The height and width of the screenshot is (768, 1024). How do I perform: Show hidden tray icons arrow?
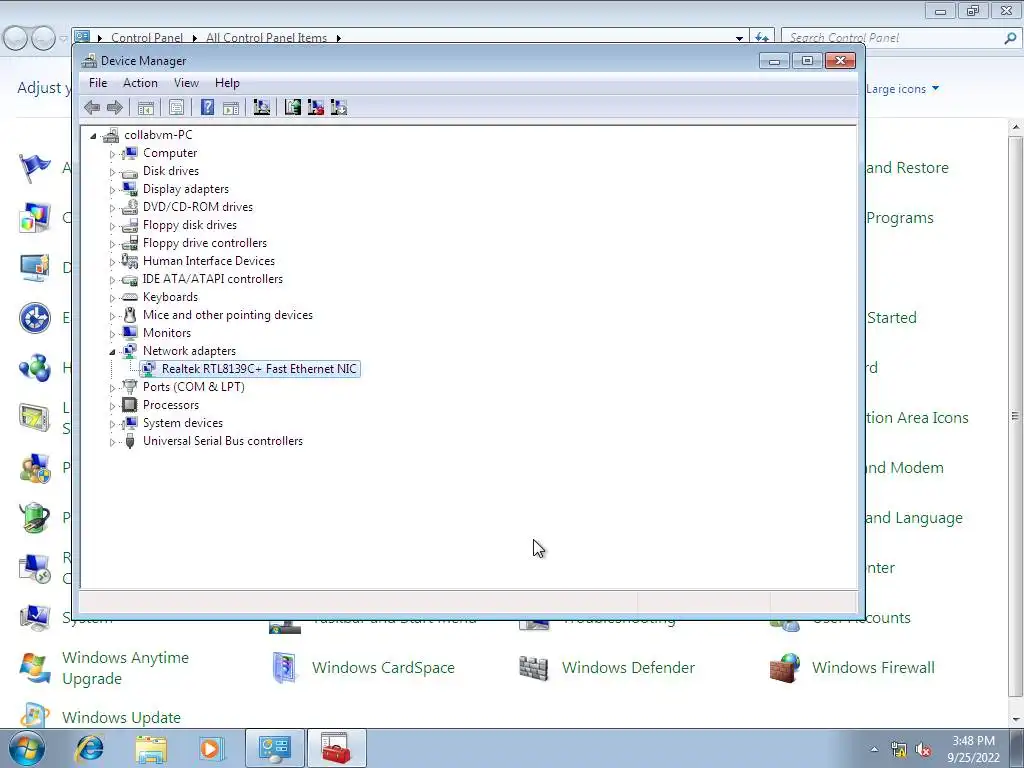pos(874,750)
